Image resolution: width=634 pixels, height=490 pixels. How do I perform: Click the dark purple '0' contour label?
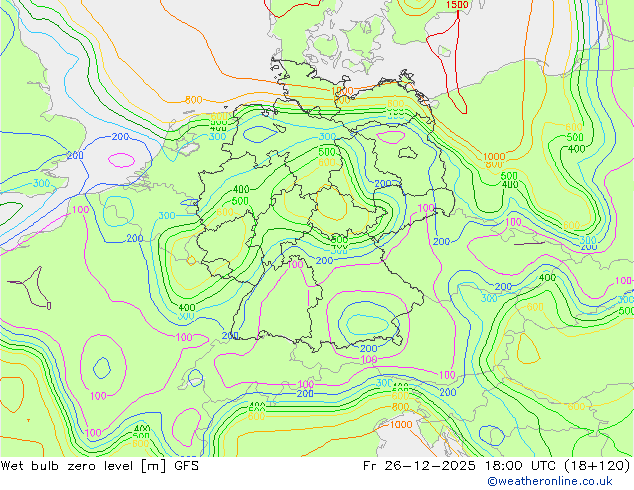(49, 306)
